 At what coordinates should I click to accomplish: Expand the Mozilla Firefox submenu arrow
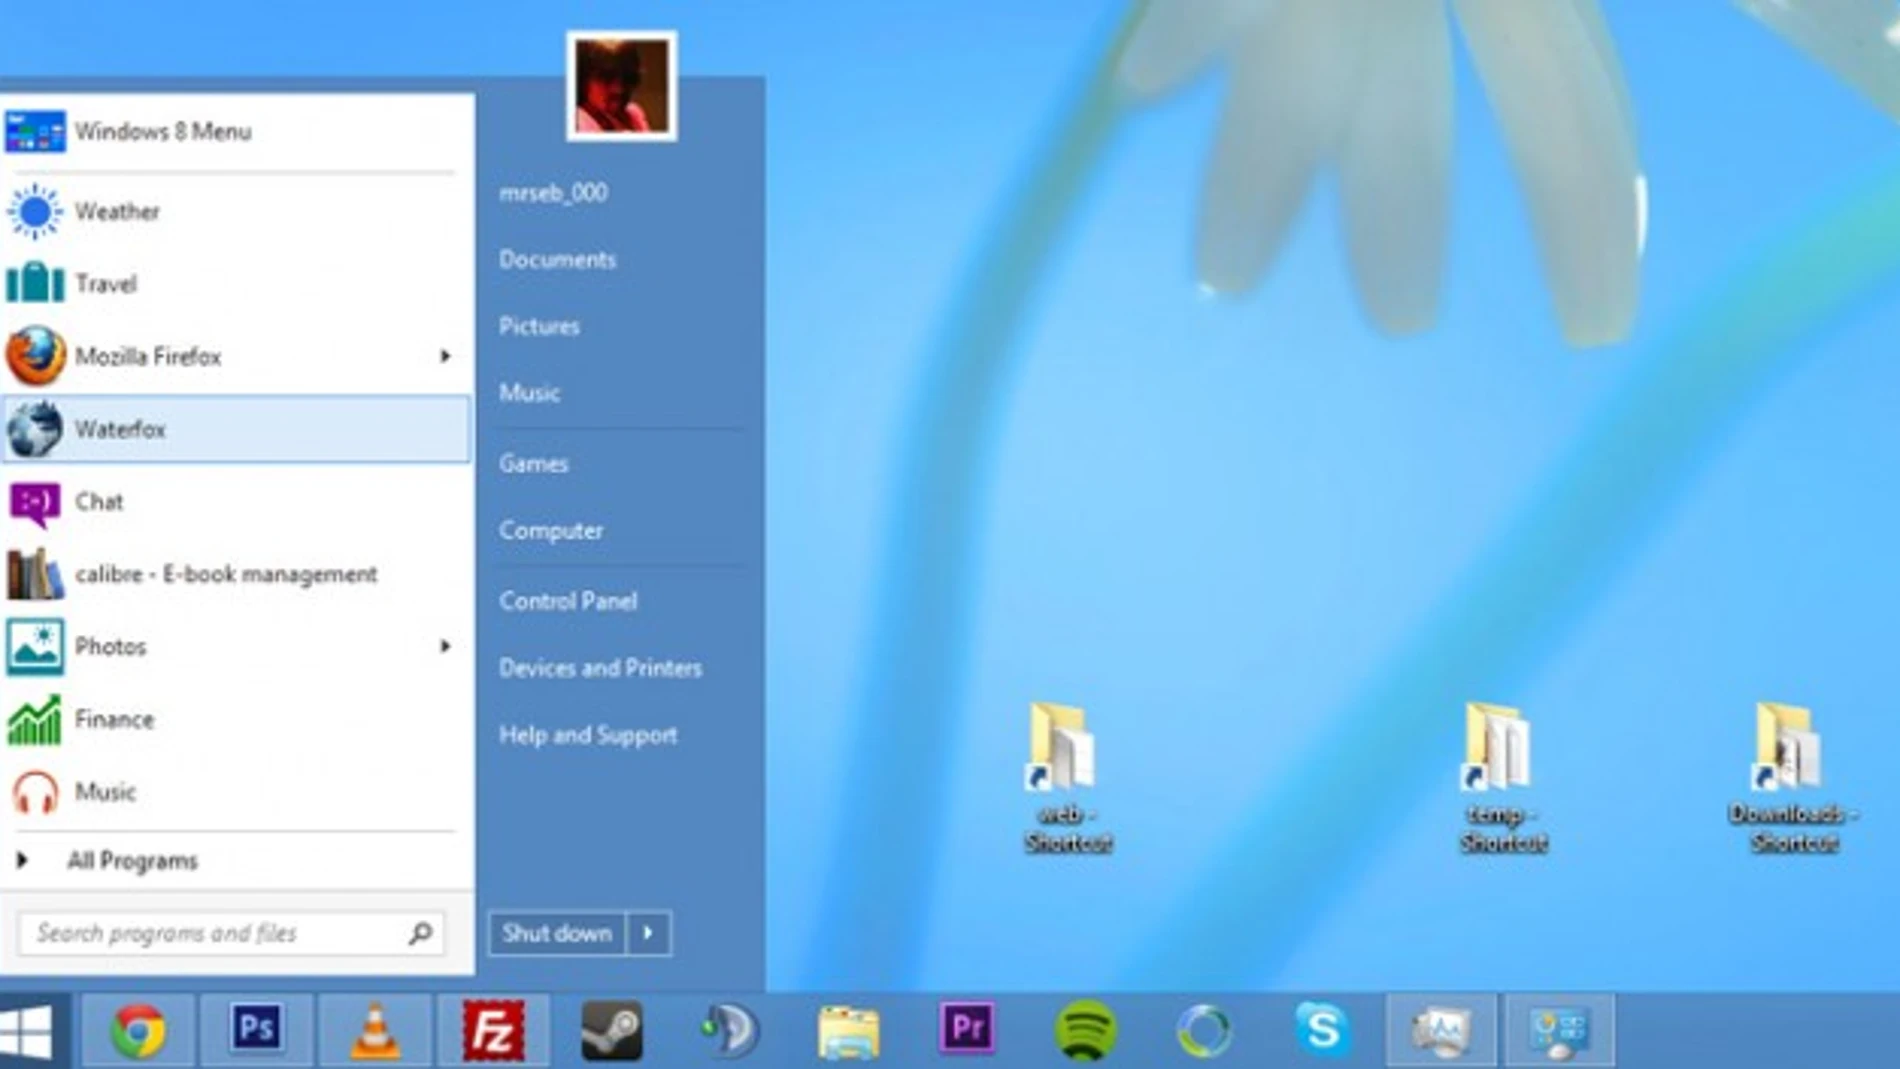click(x=444, y=356)
